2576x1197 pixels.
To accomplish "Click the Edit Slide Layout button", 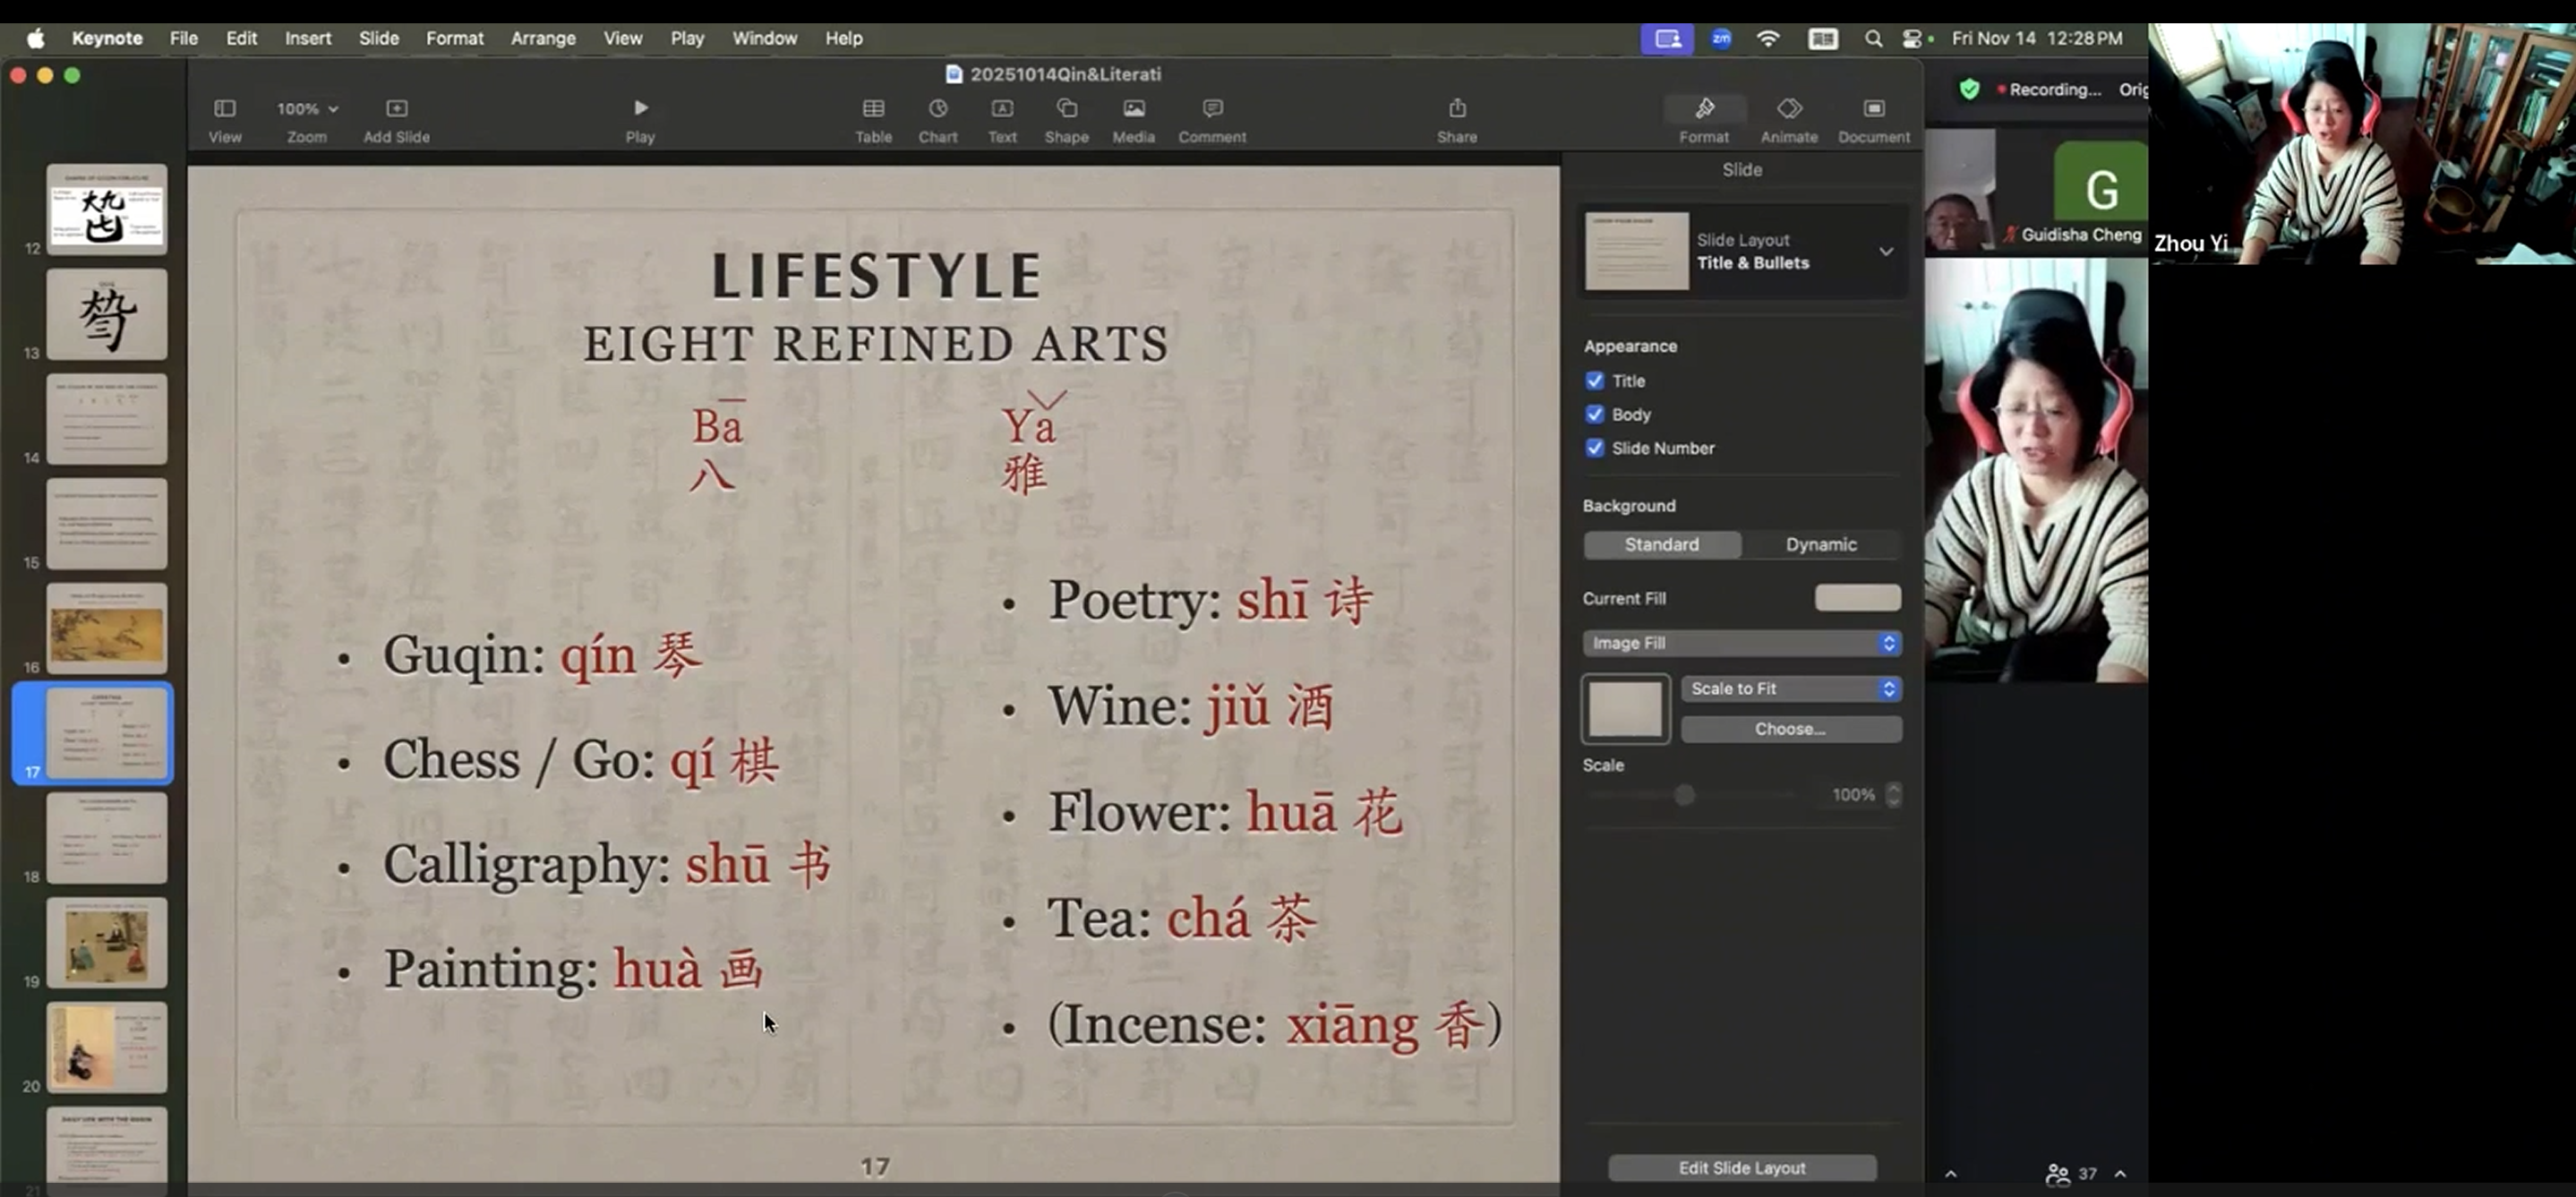I will coord(1741,1168).
